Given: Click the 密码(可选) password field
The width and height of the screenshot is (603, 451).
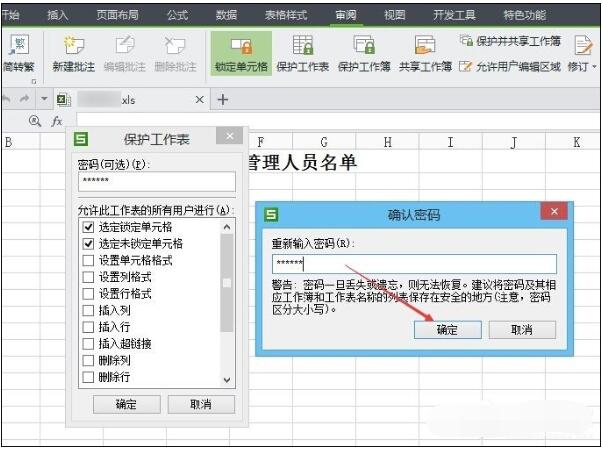Looking at the screenshot, I should coord(157,181).
